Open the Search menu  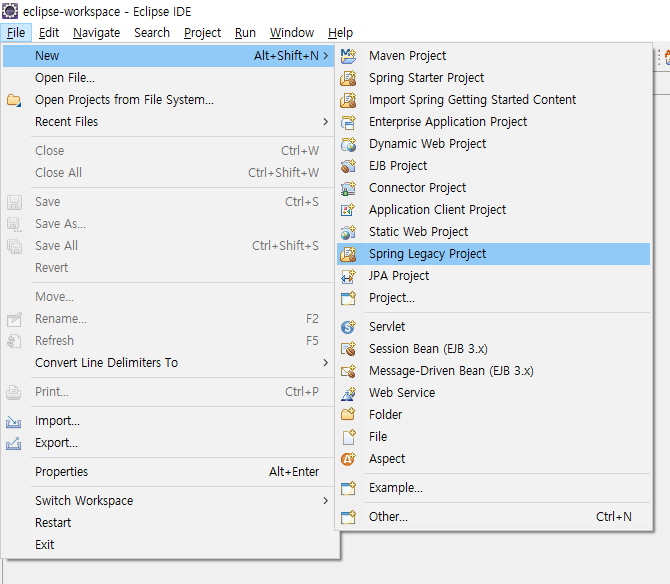[152, 33]
